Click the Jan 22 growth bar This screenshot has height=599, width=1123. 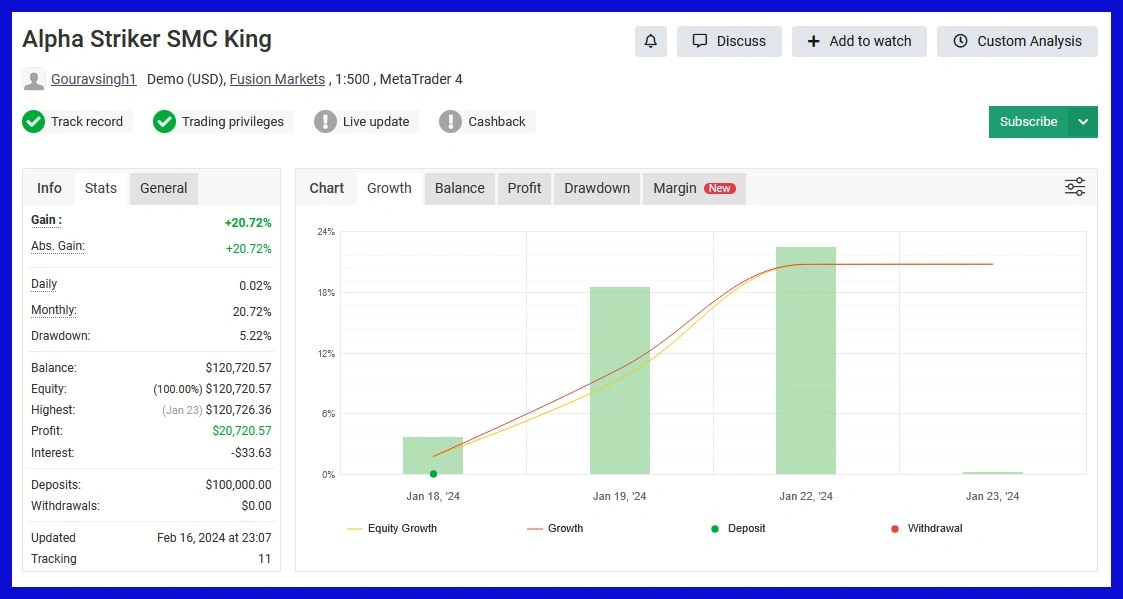(x=805, y=360)
